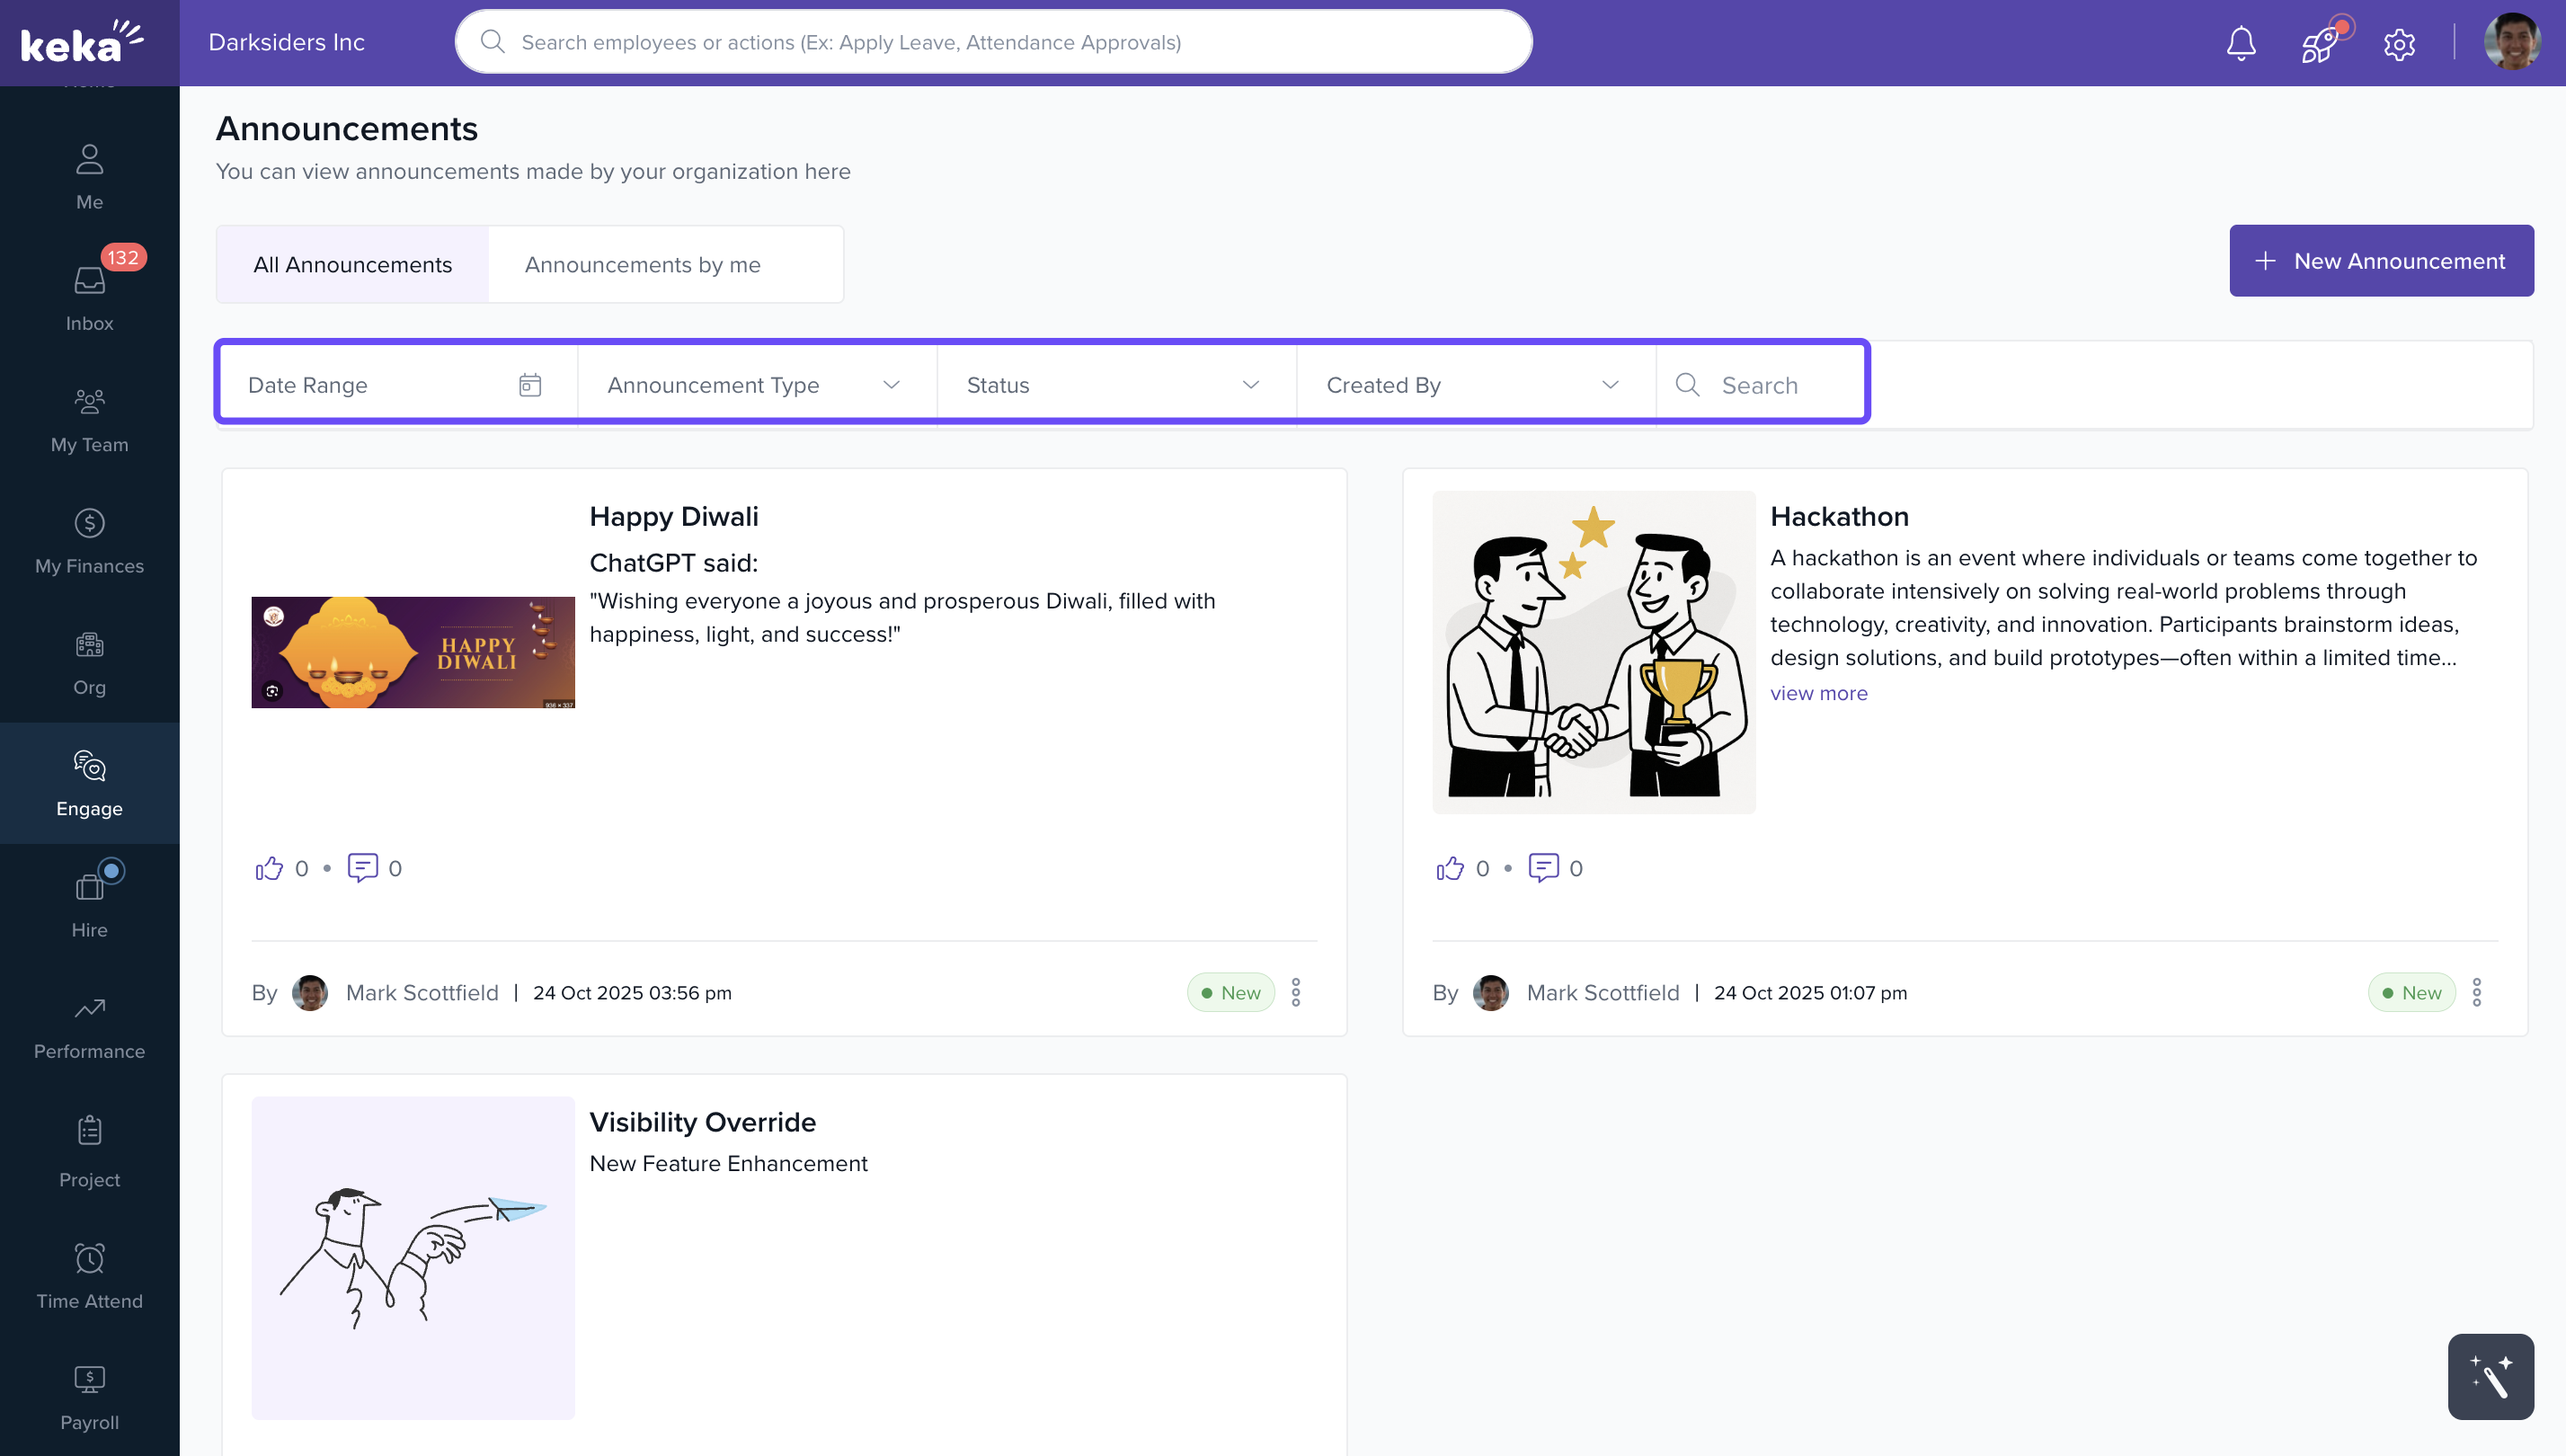Click the New Announcement button

[2381, 261]
